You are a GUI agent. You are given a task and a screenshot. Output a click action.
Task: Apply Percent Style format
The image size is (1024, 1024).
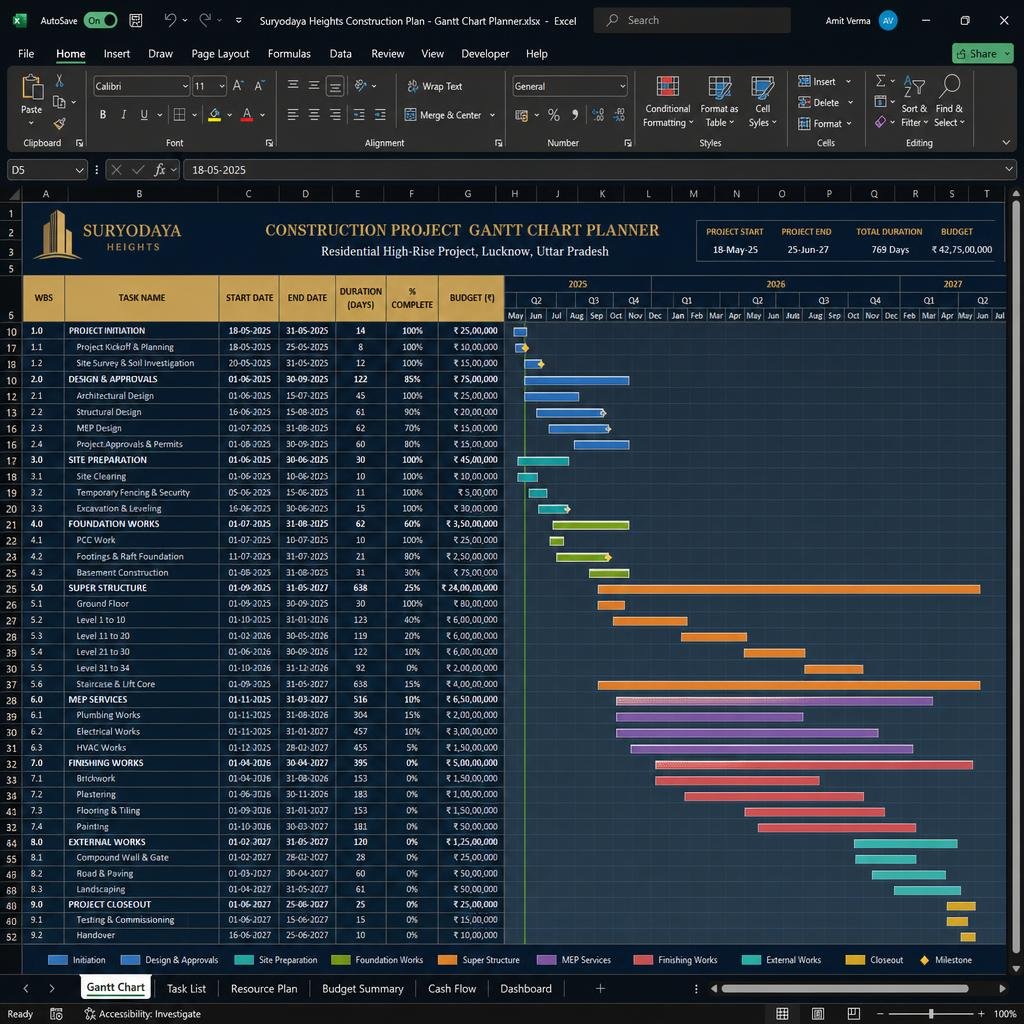554,116
